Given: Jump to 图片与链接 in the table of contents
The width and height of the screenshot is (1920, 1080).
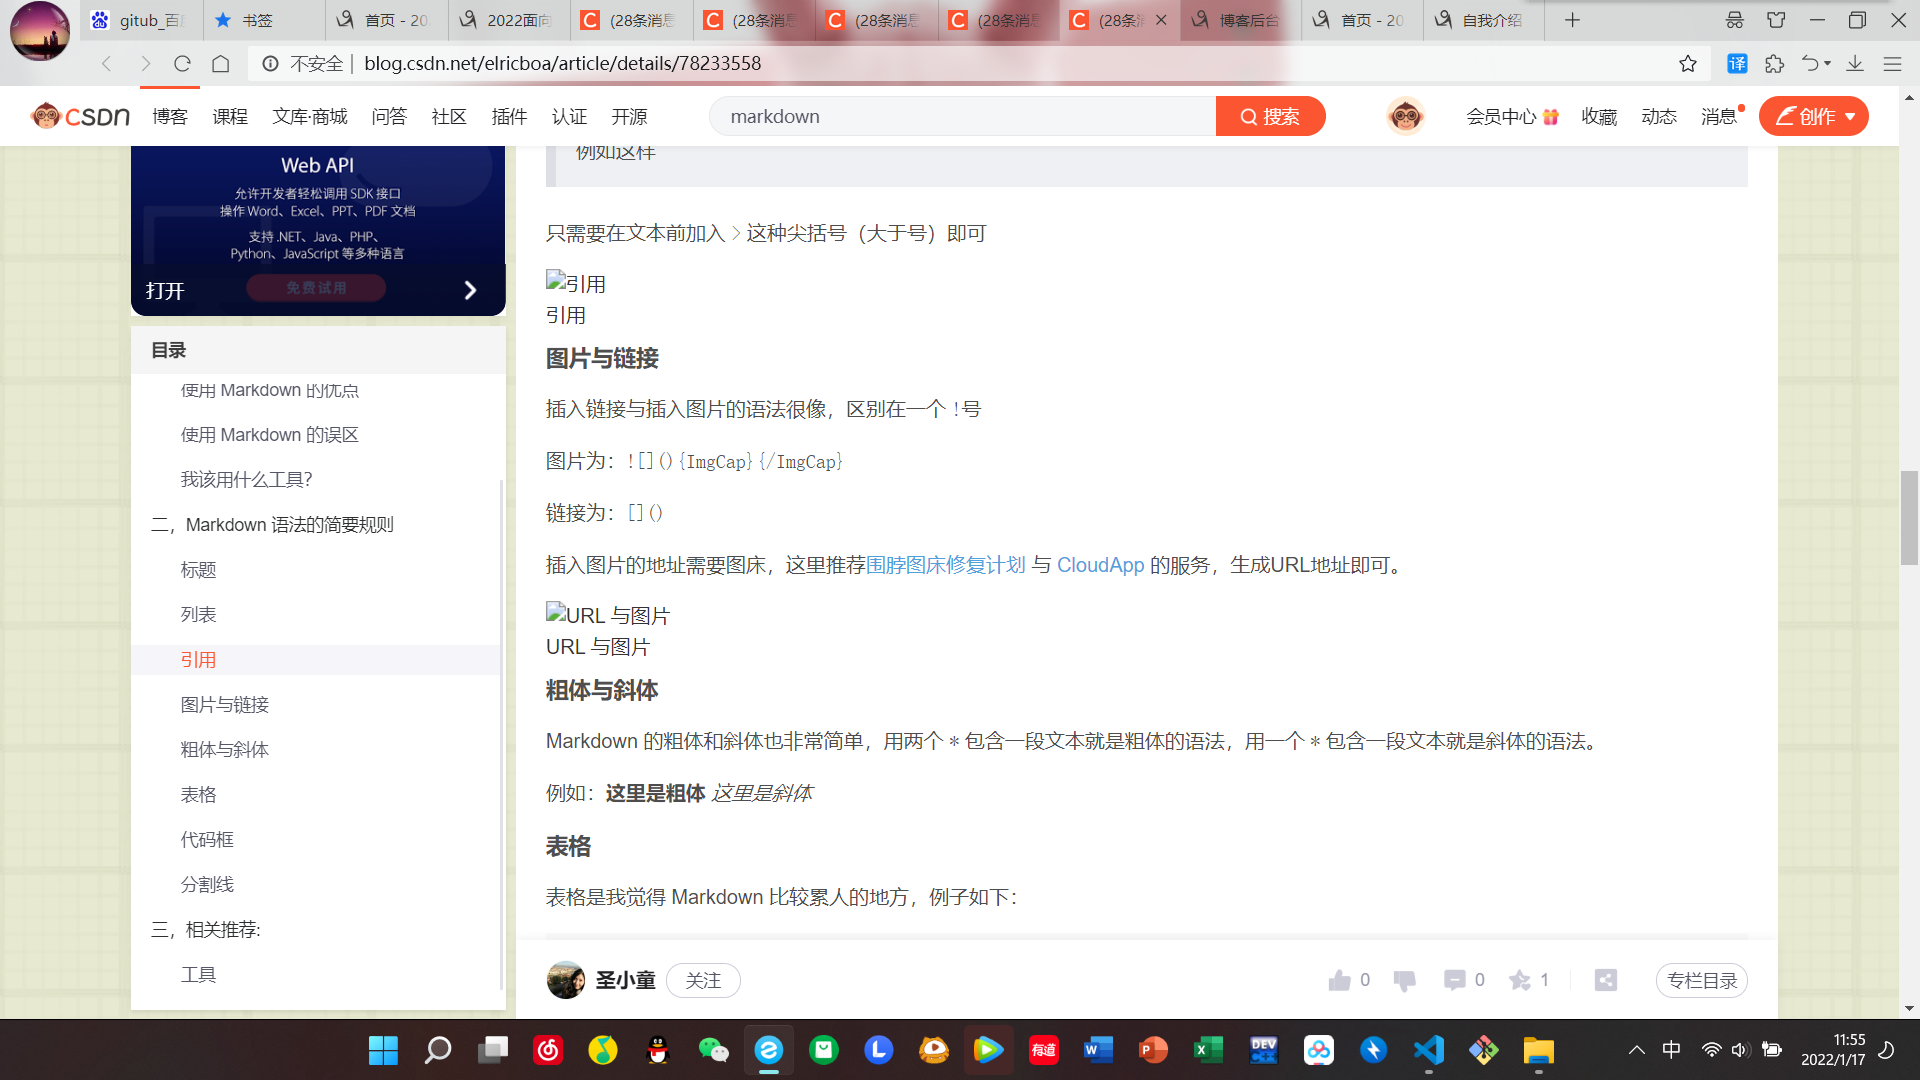Looking at the screenshot, I should pyautogui.click(x=224, y=705).
